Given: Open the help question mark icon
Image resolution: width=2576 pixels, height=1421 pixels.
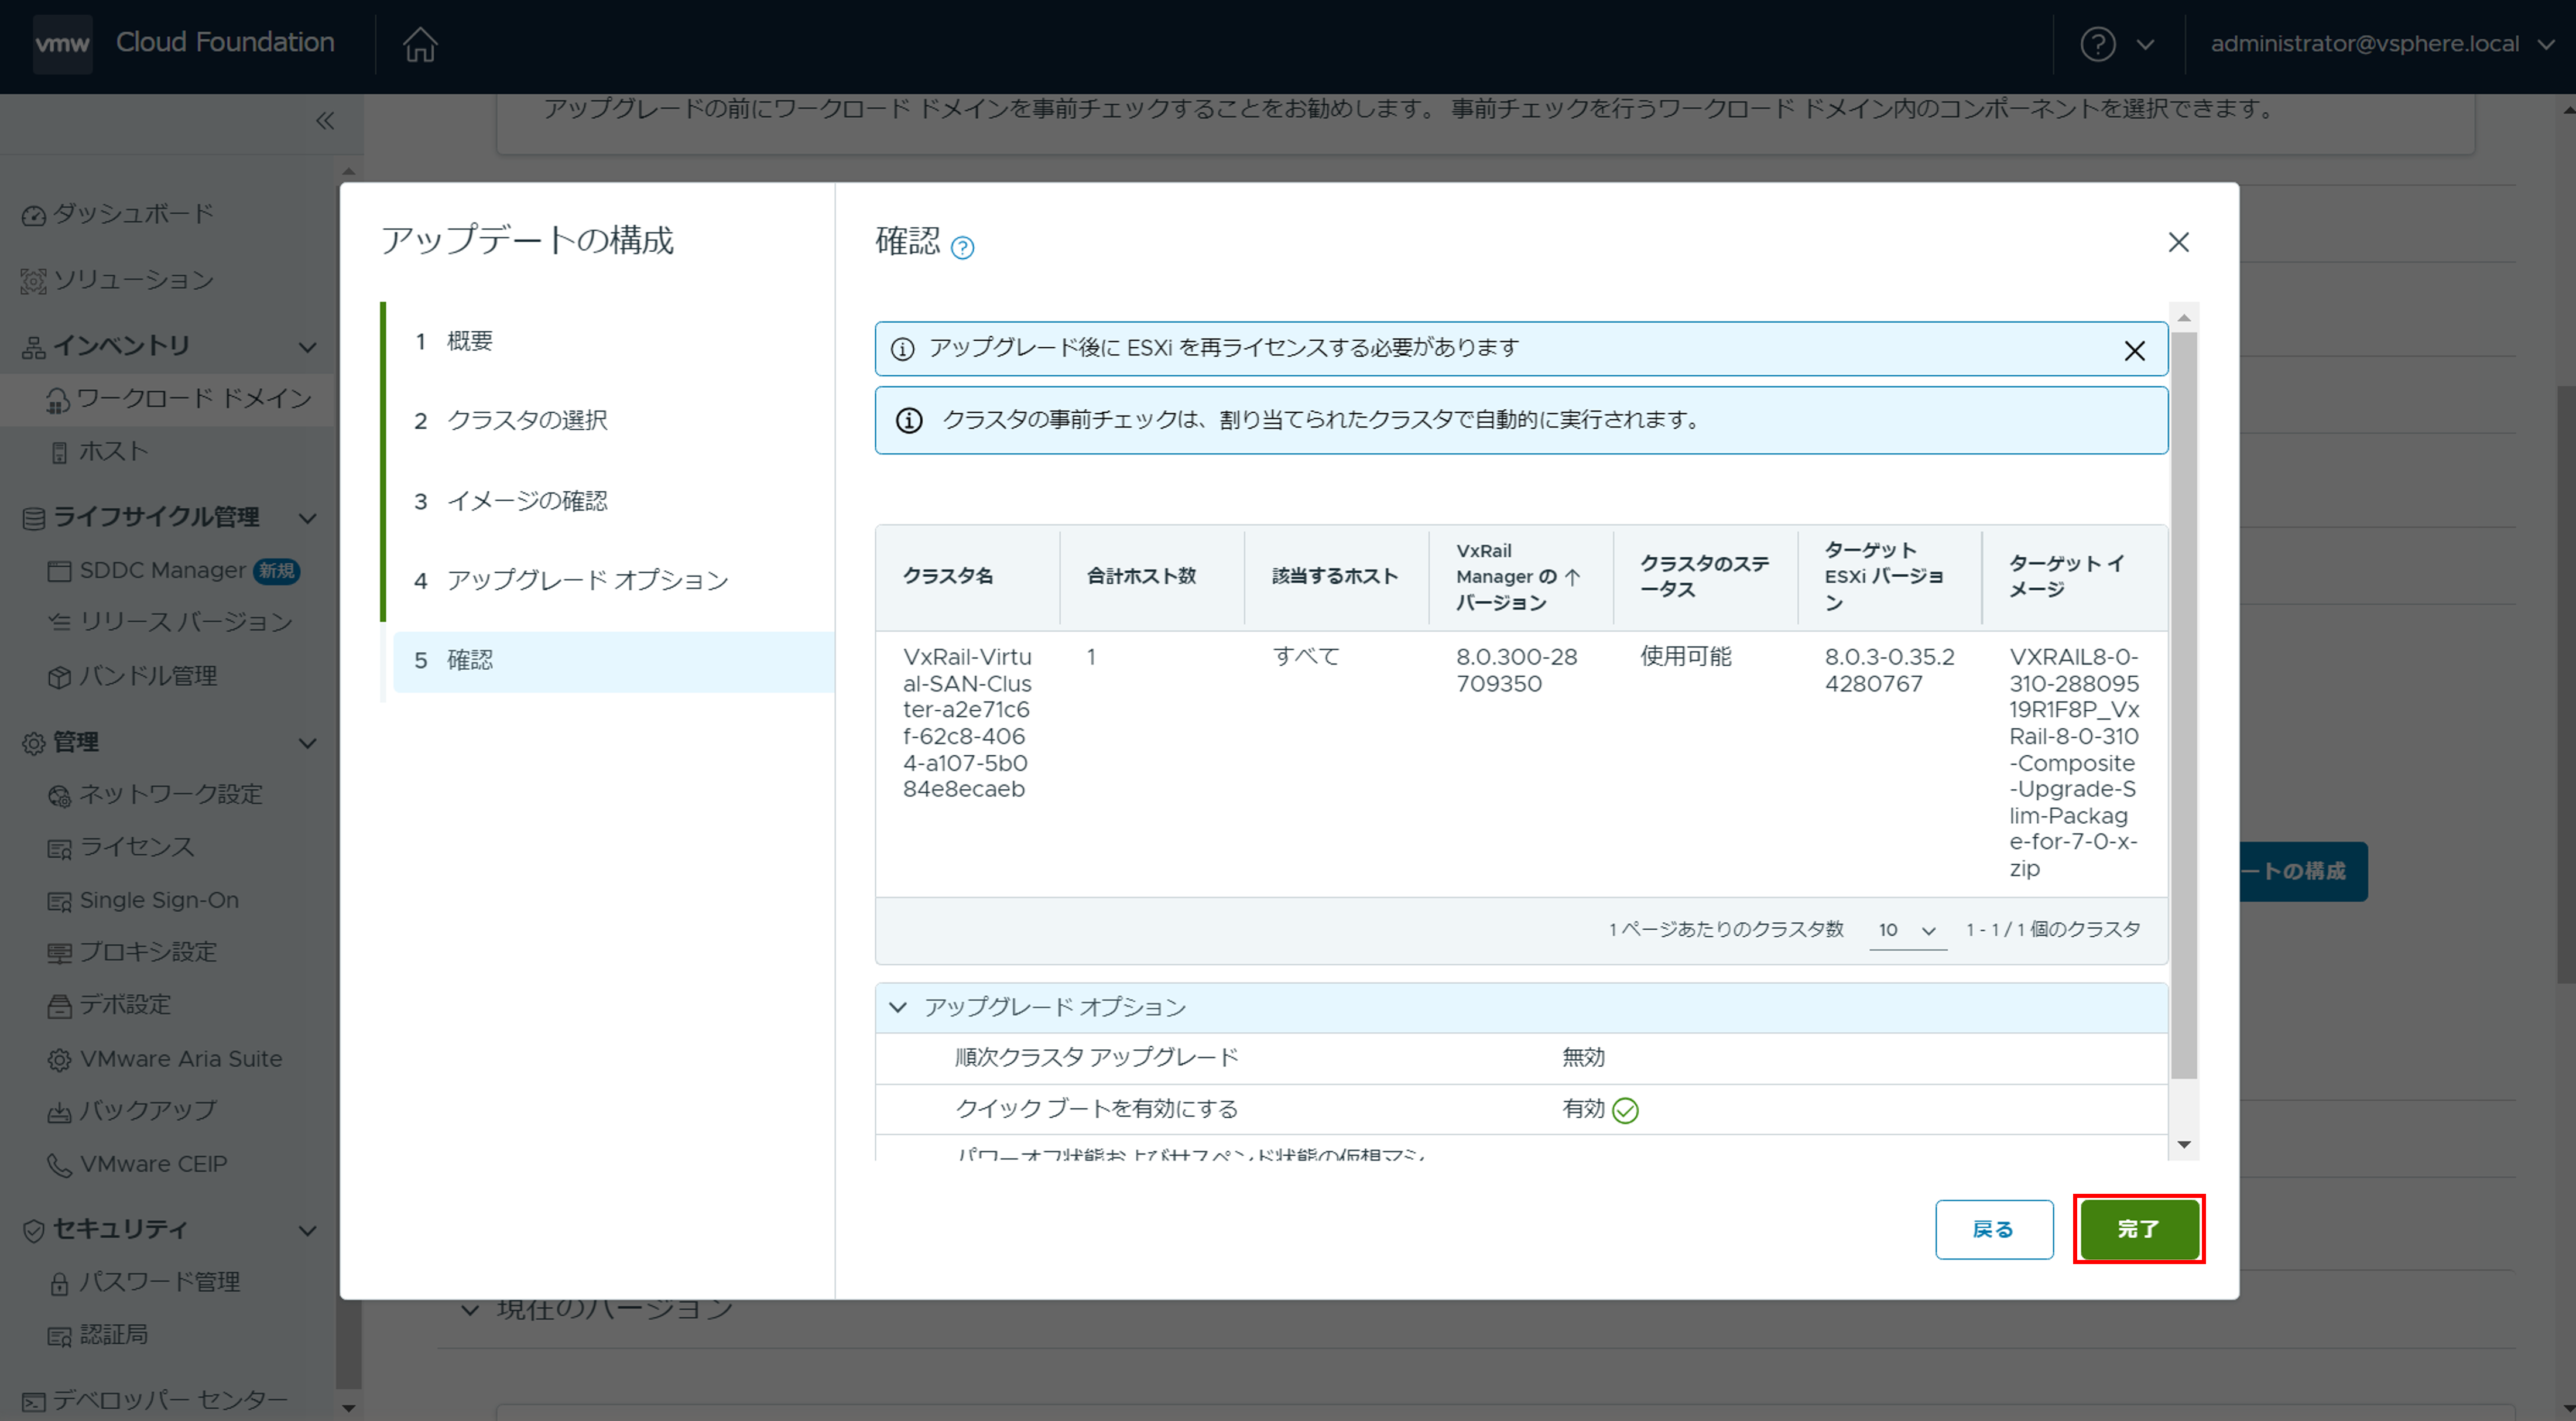Looking at the screenshot, I should point(2097,44).
